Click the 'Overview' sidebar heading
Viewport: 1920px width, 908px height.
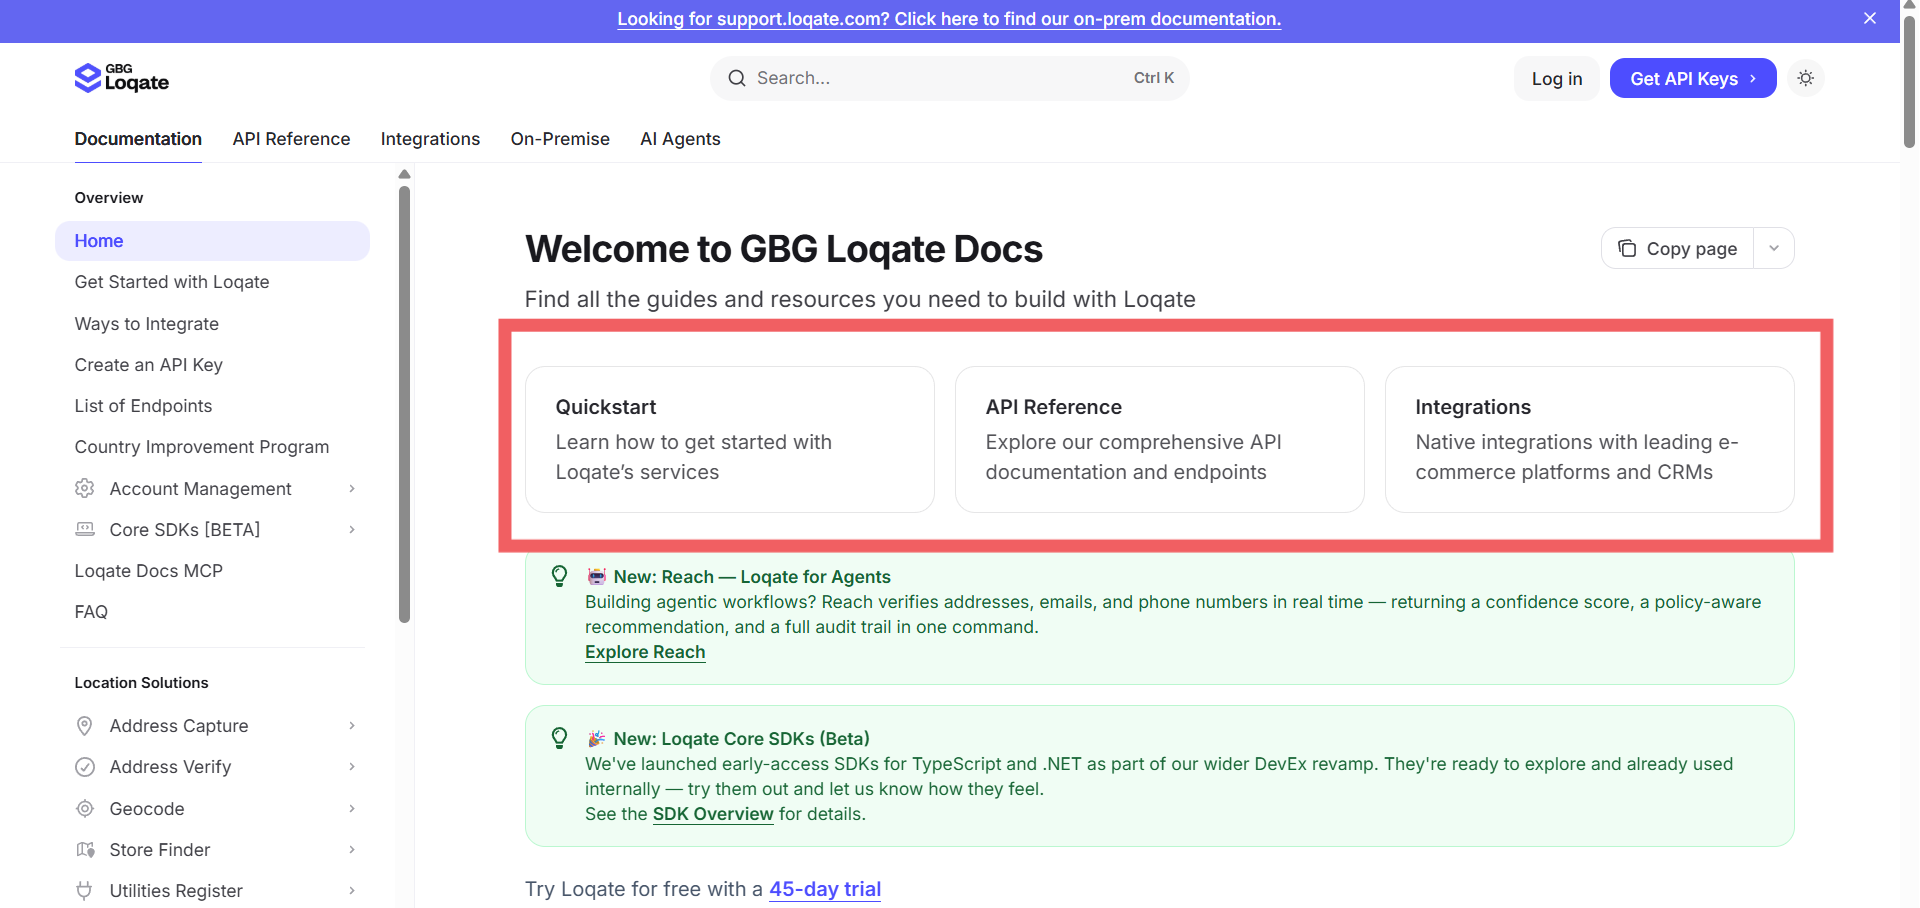tap(109, 198)
